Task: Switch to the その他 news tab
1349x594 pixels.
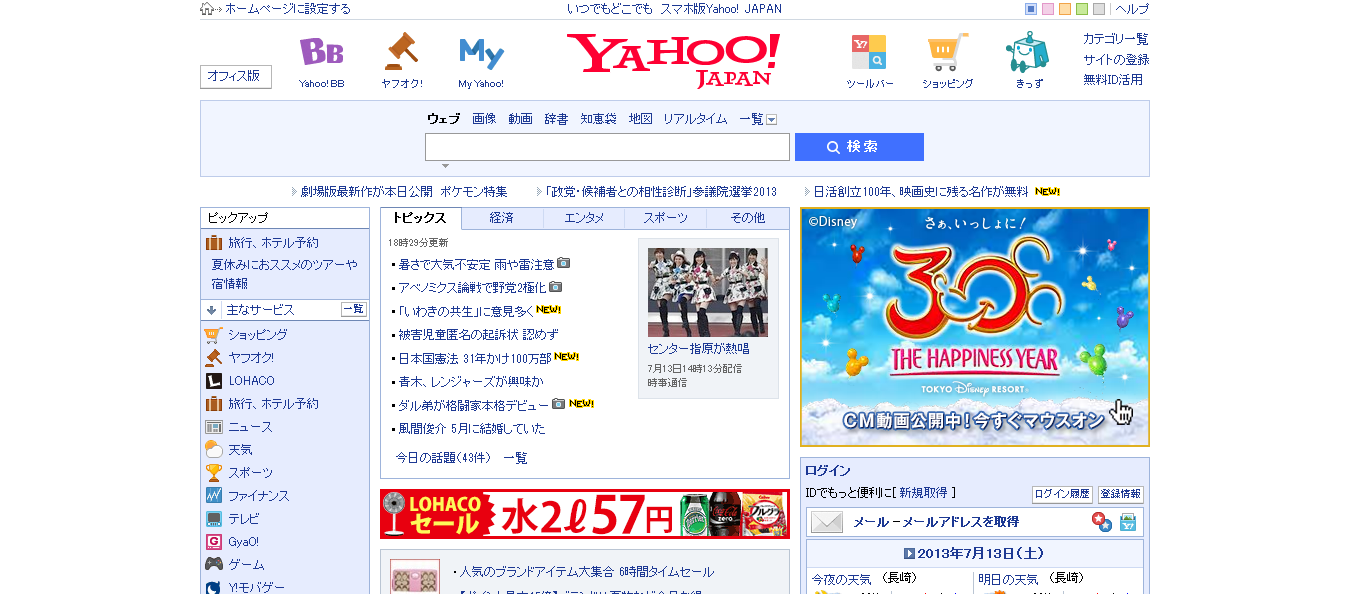Action: (747, 218)
